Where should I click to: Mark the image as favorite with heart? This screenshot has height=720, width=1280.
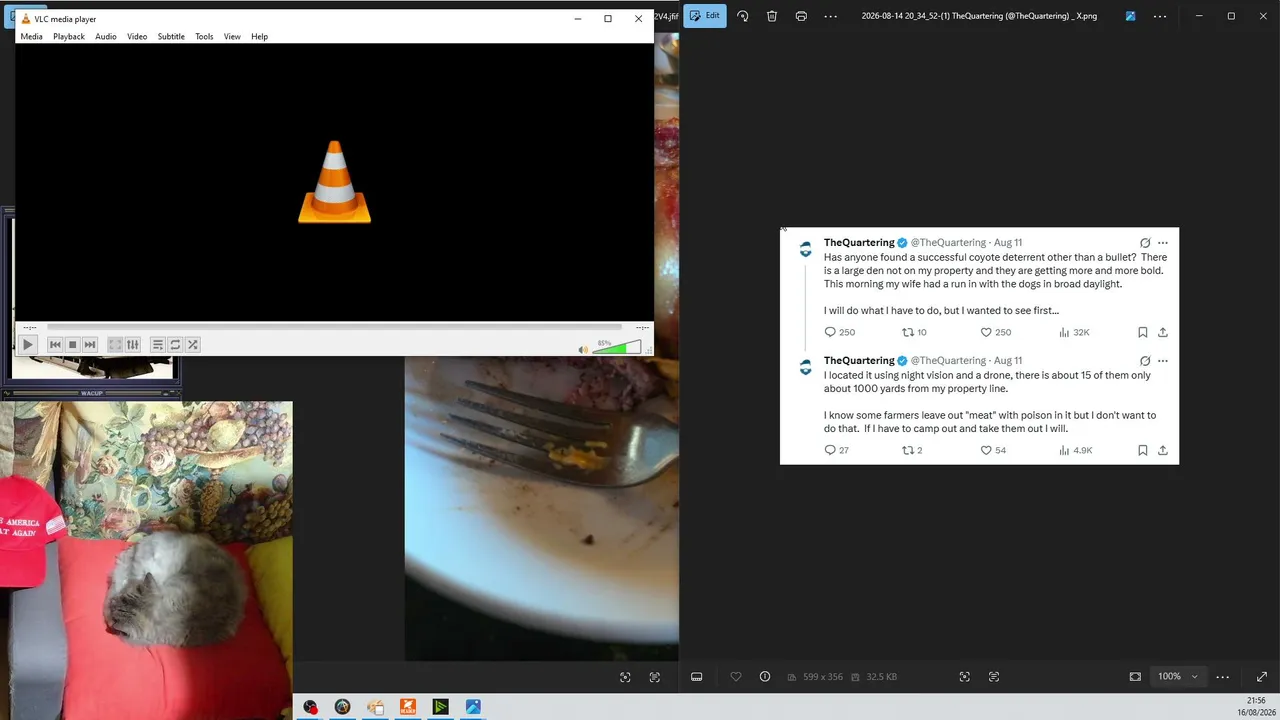click(736, 677)
